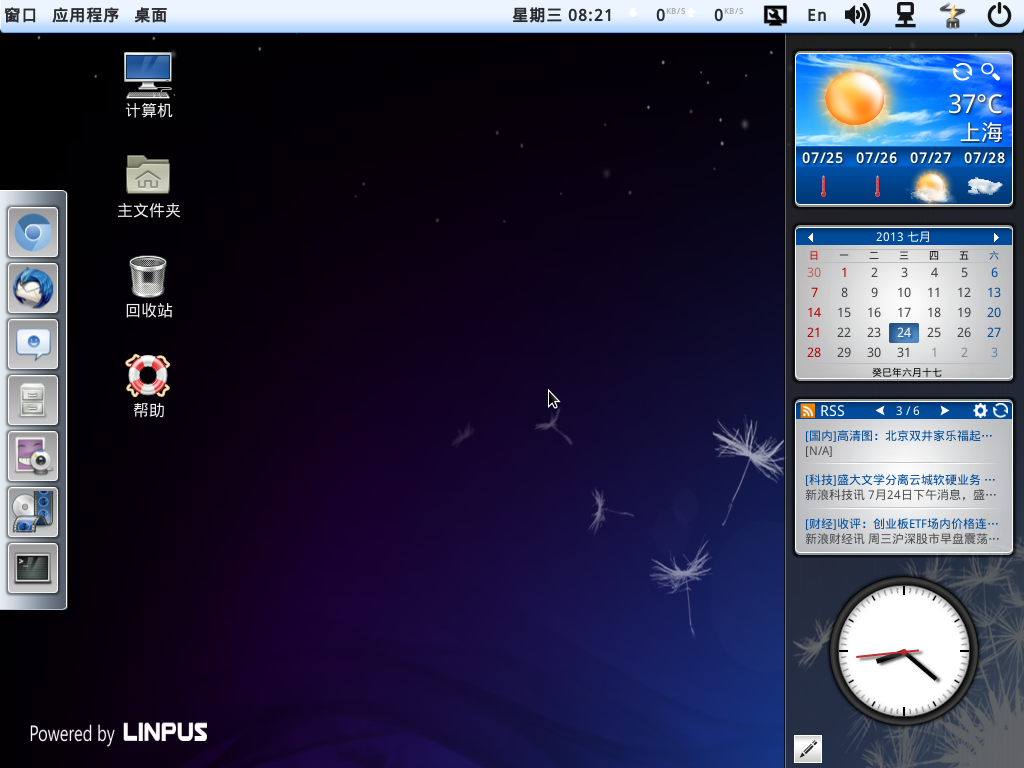Screen dimensions: 1024x768
Task: Select today 24 in the calendar
Action: click(904, 332)
